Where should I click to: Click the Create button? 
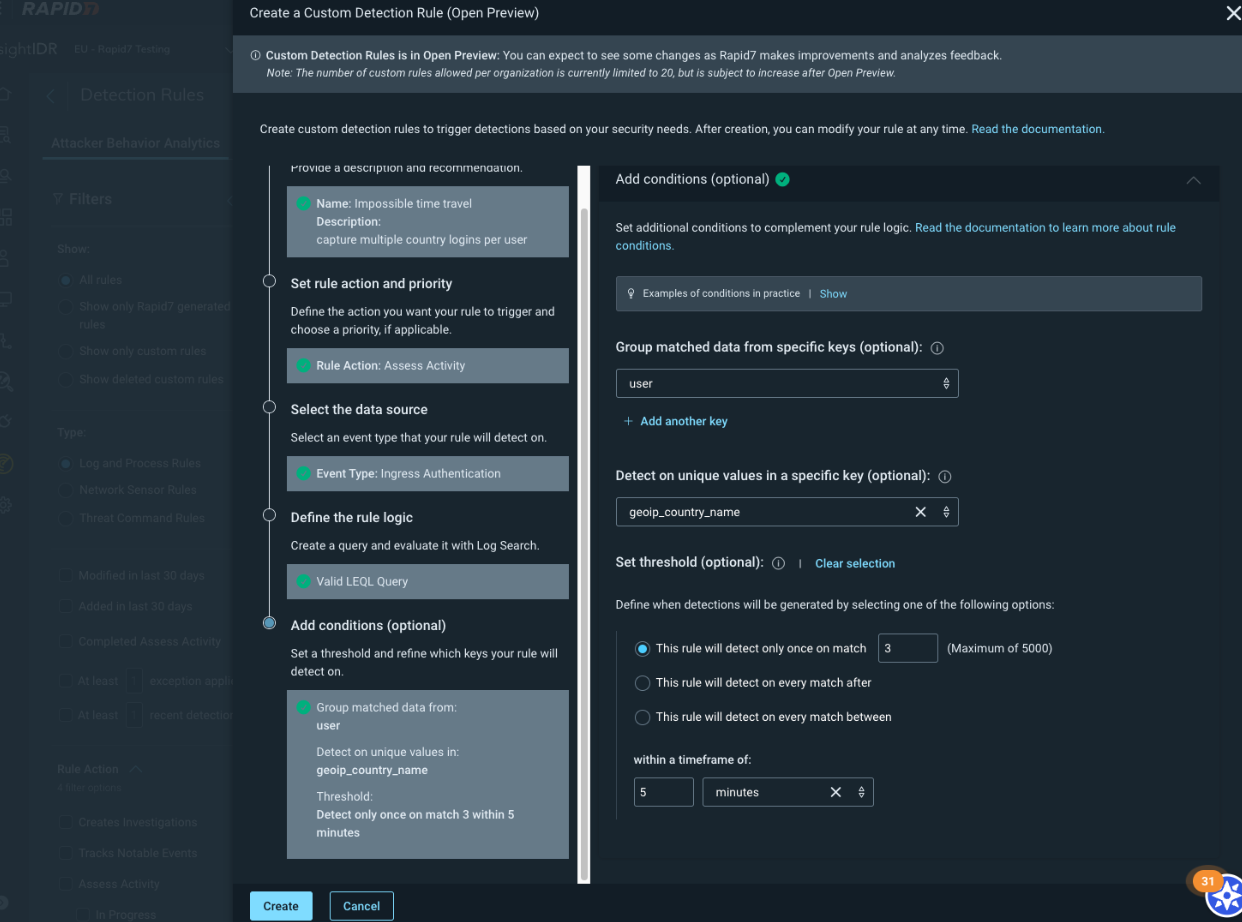tap(280, 906)
